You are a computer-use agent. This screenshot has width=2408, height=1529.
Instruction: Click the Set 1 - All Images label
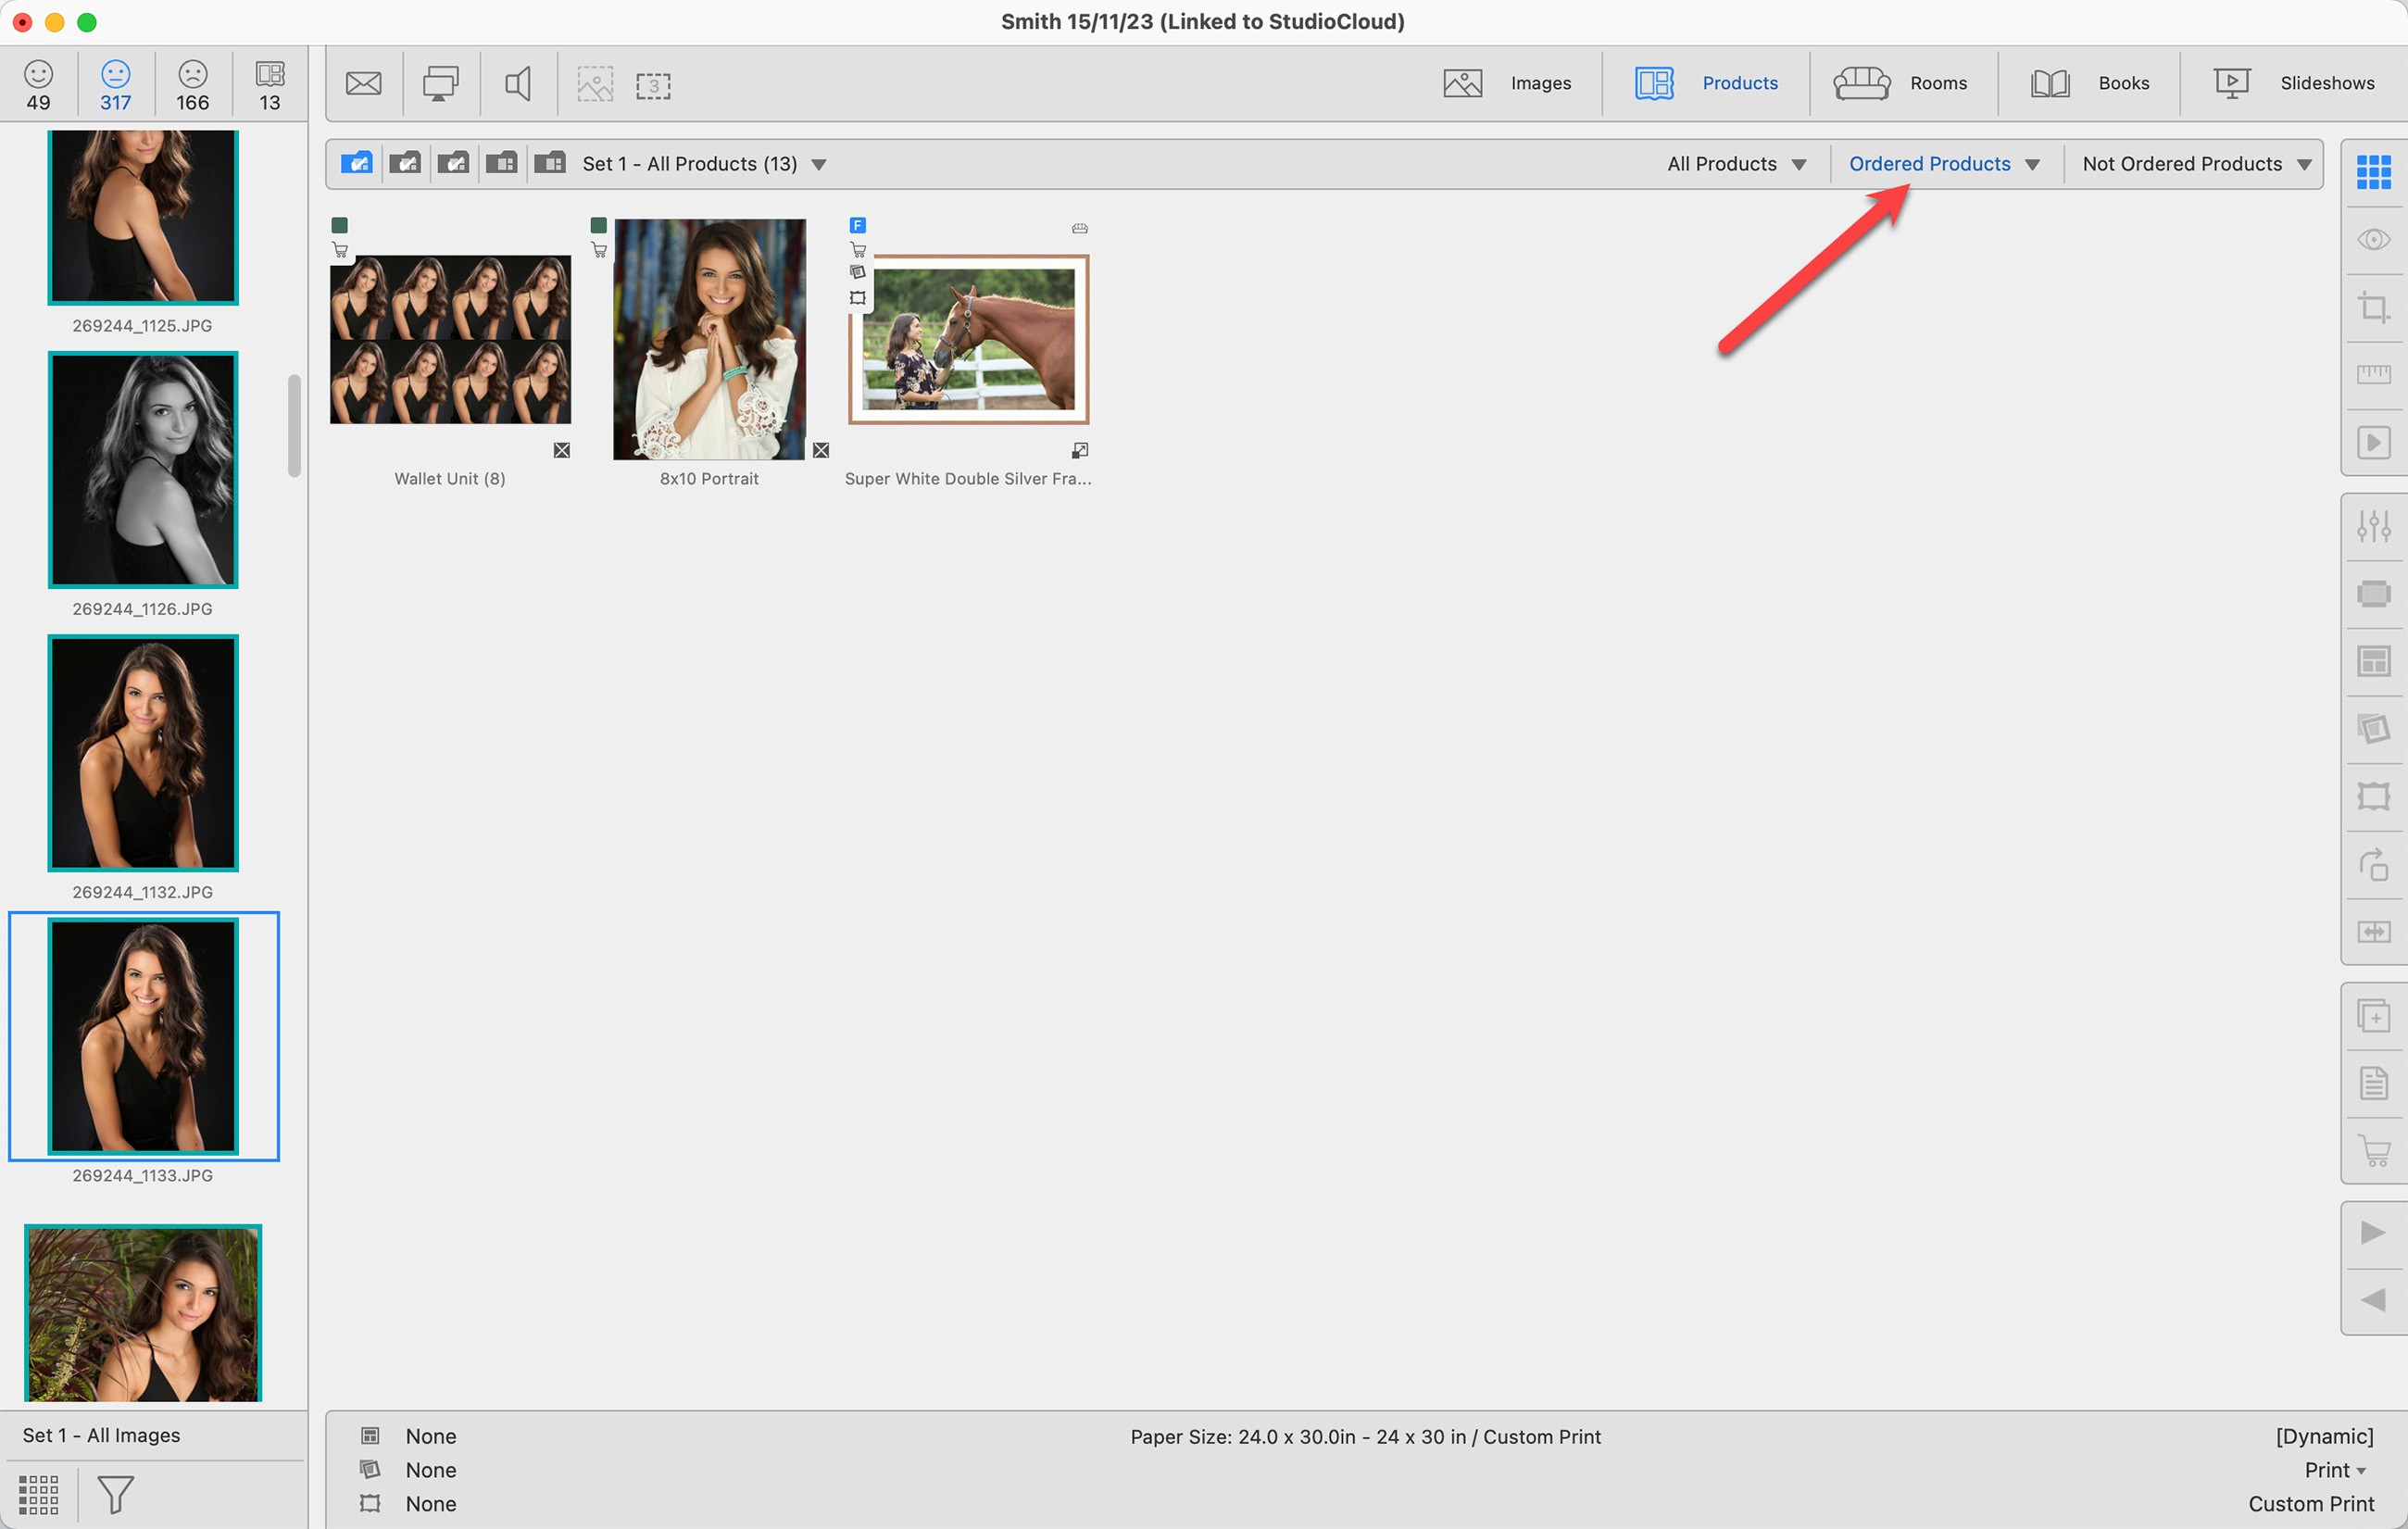click(x=102, y=1435)
